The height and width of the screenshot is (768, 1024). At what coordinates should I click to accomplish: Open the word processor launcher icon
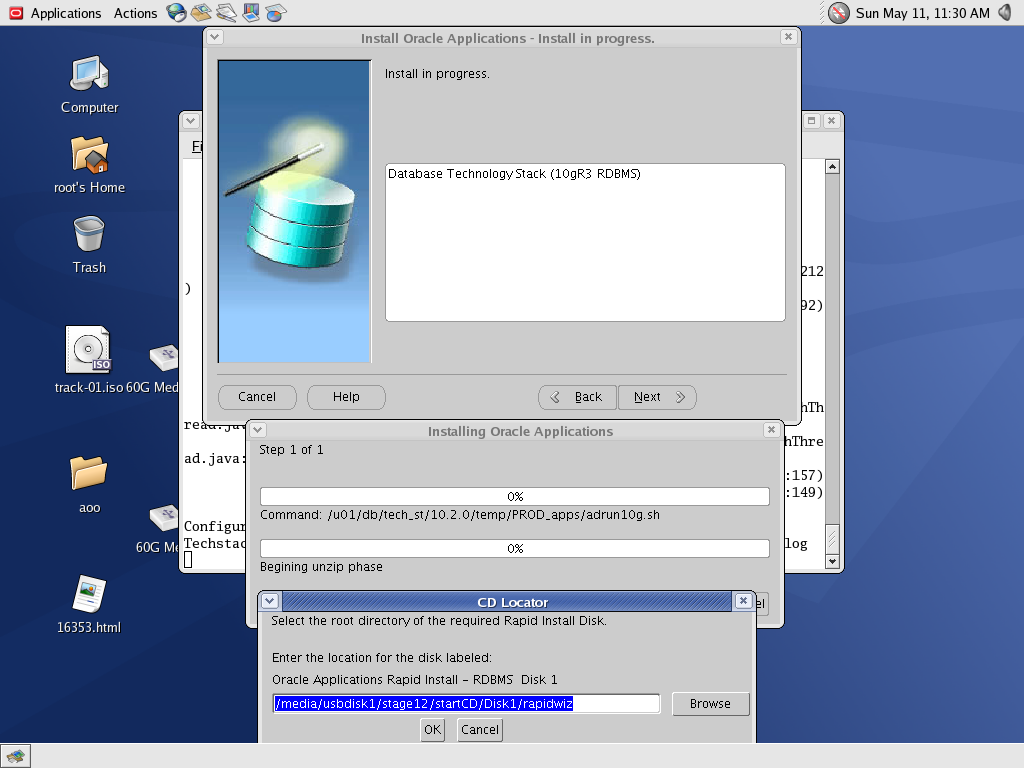[226, 13]
